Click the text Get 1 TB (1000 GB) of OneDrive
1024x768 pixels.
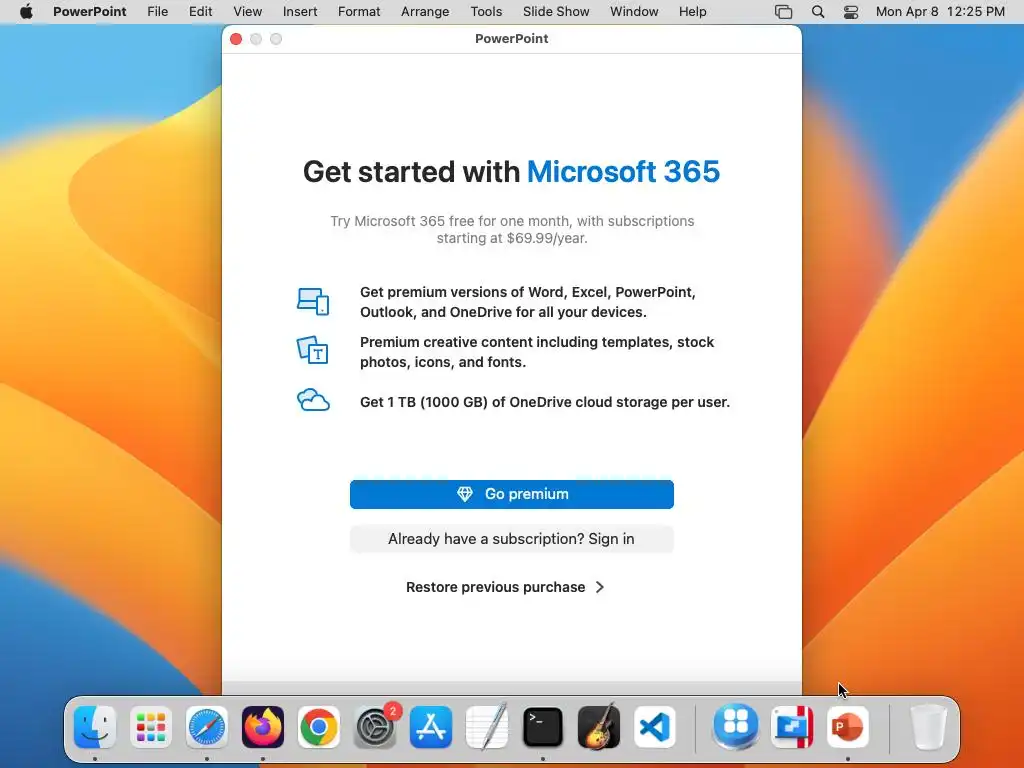pyautogui.click(x=545, y=402)
